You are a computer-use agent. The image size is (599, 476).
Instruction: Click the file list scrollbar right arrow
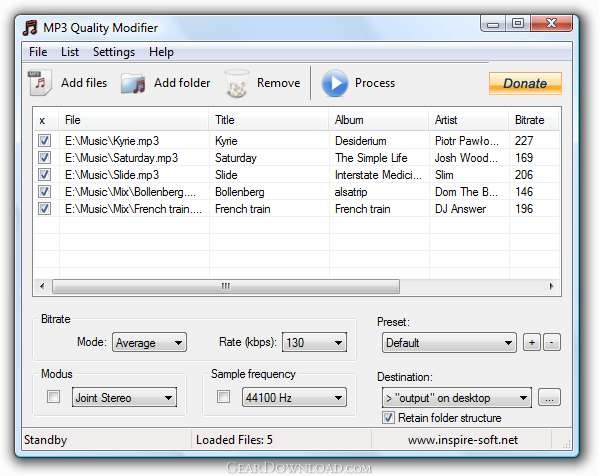pos(551,286)
